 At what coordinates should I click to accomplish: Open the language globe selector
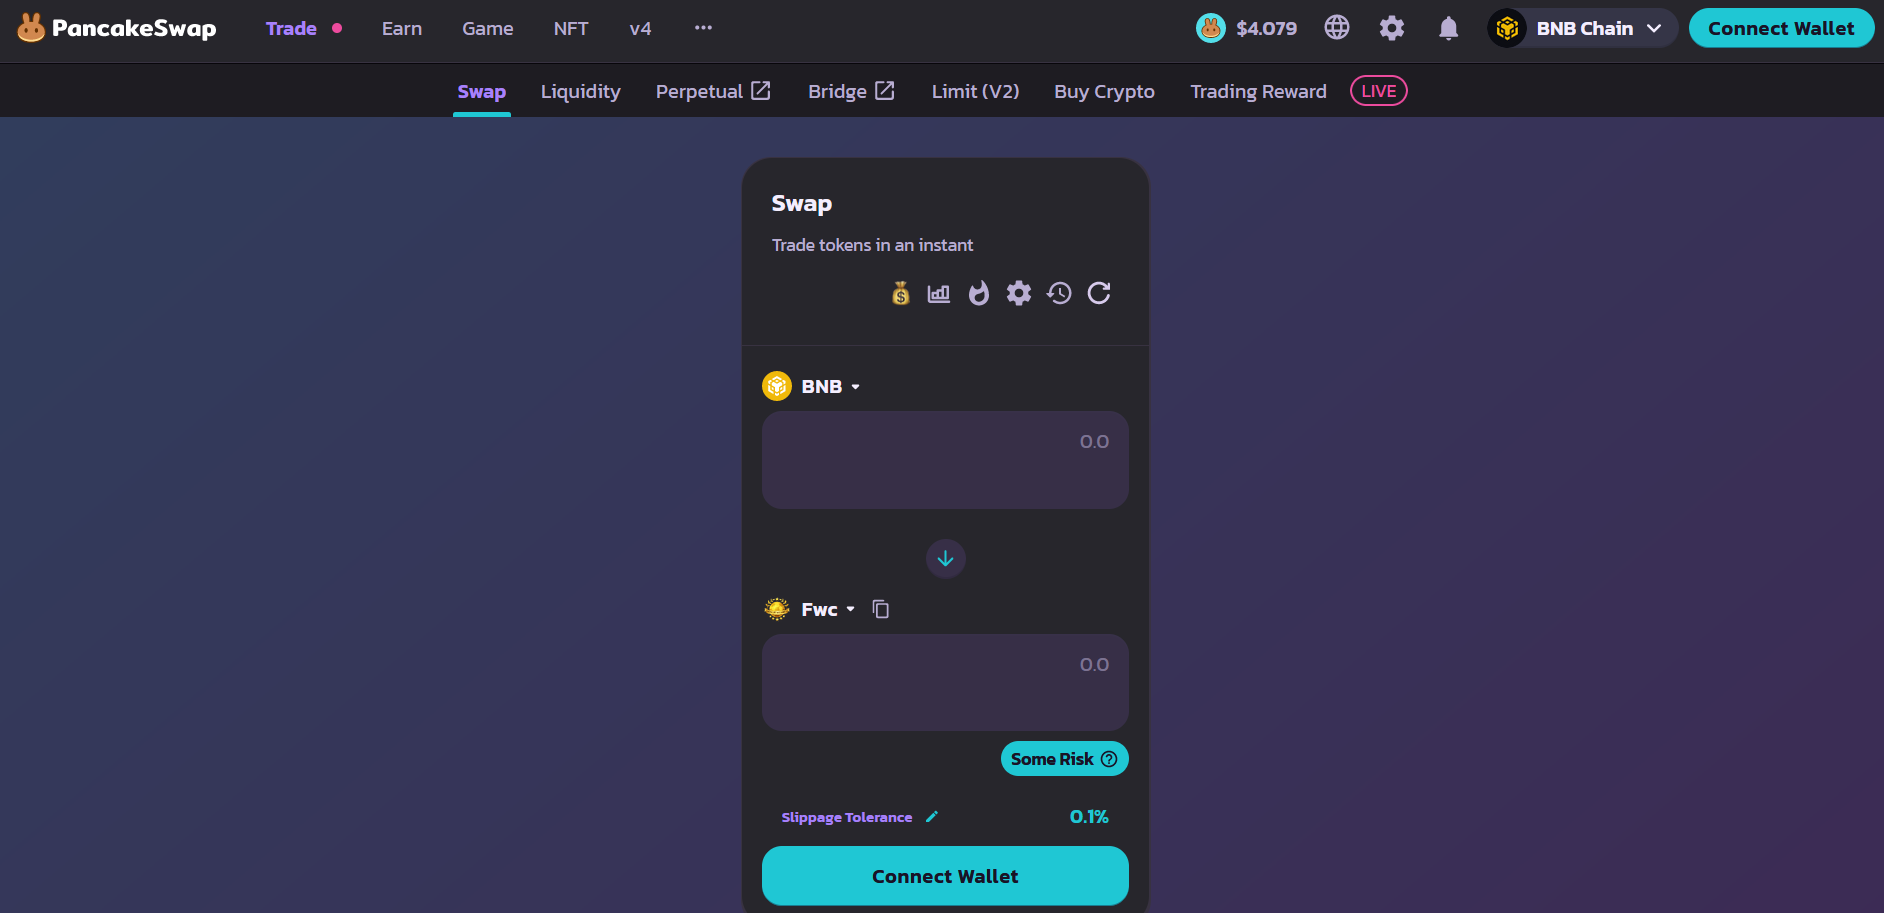(1337, 28)
